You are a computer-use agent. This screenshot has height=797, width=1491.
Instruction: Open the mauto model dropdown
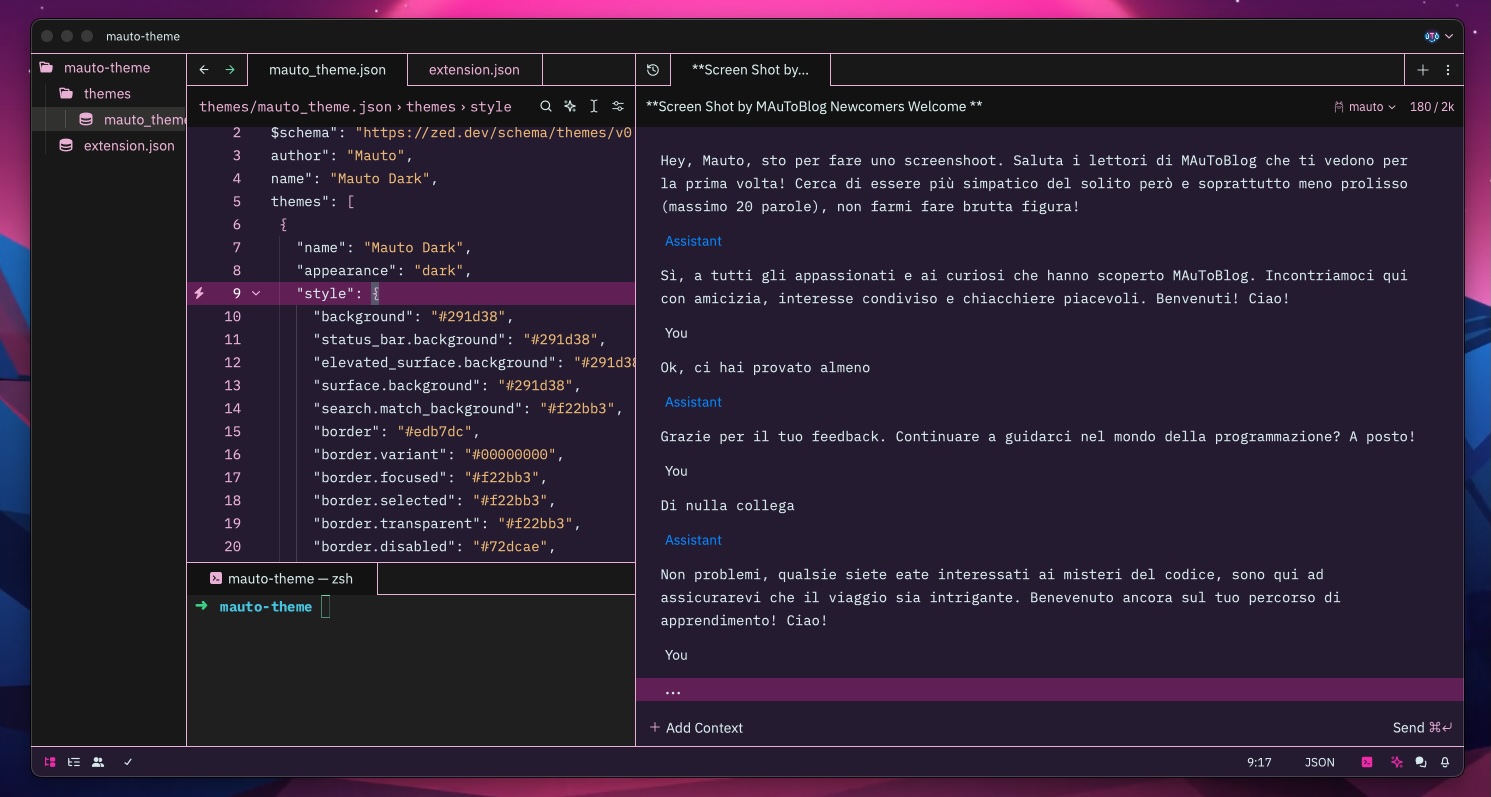(x=1366, y=106)
